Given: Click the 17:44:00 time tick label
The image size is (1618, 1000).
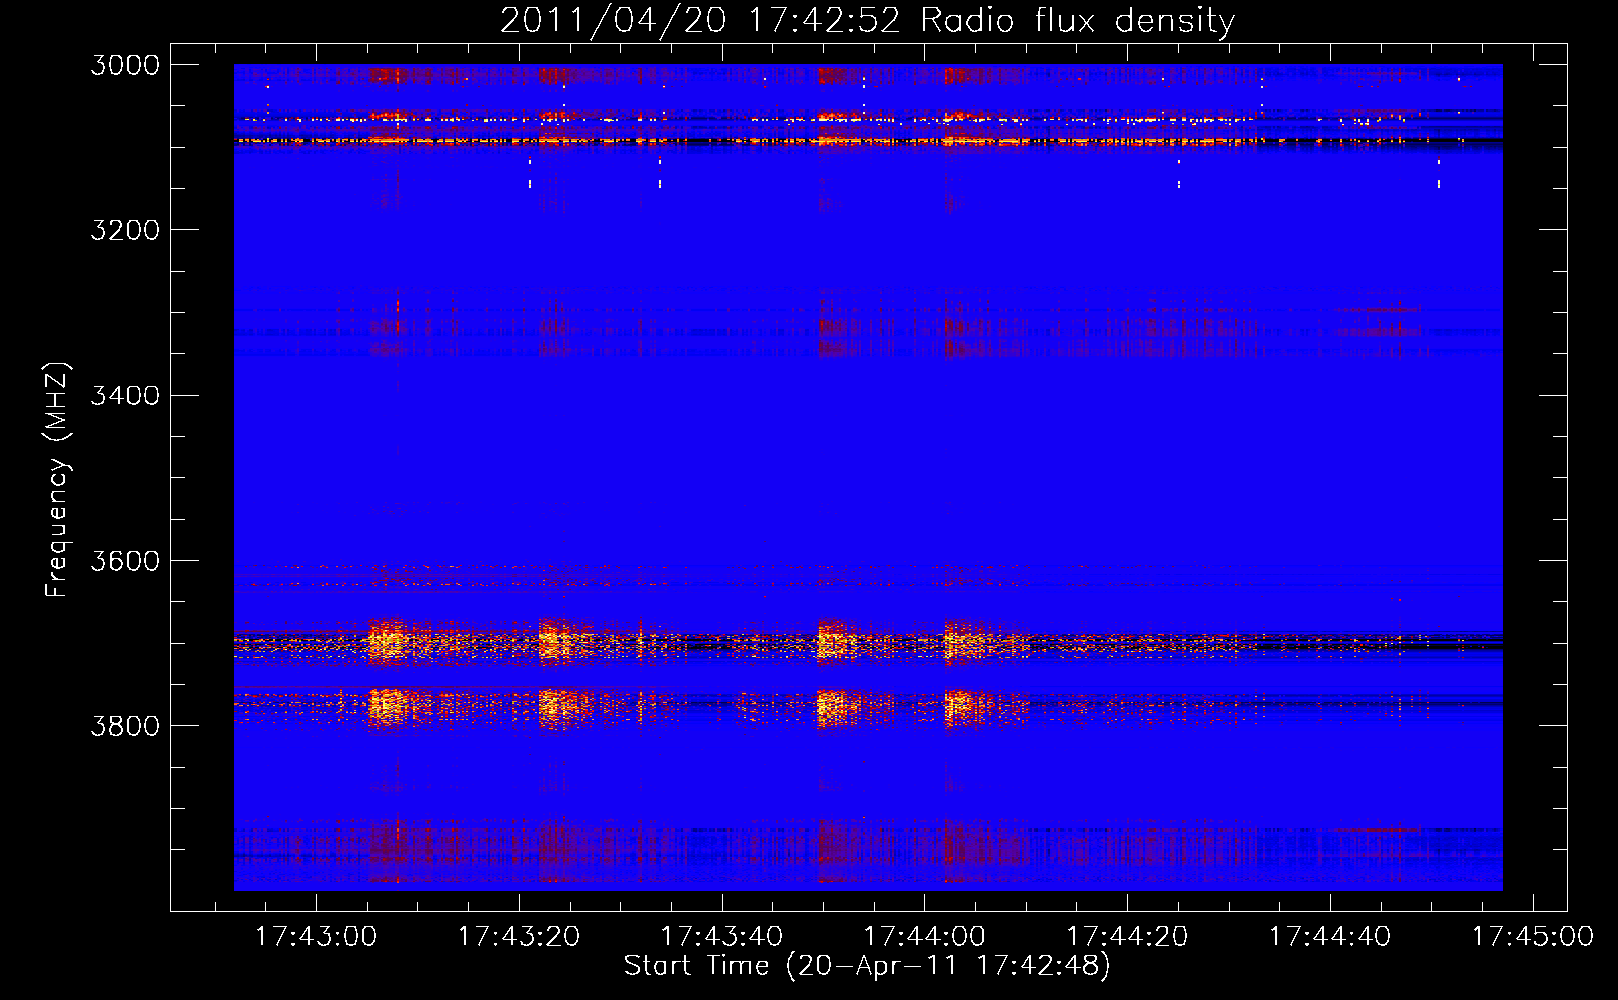Looking at the screenshot, I should pyautogui.click(x=924, y=936).
